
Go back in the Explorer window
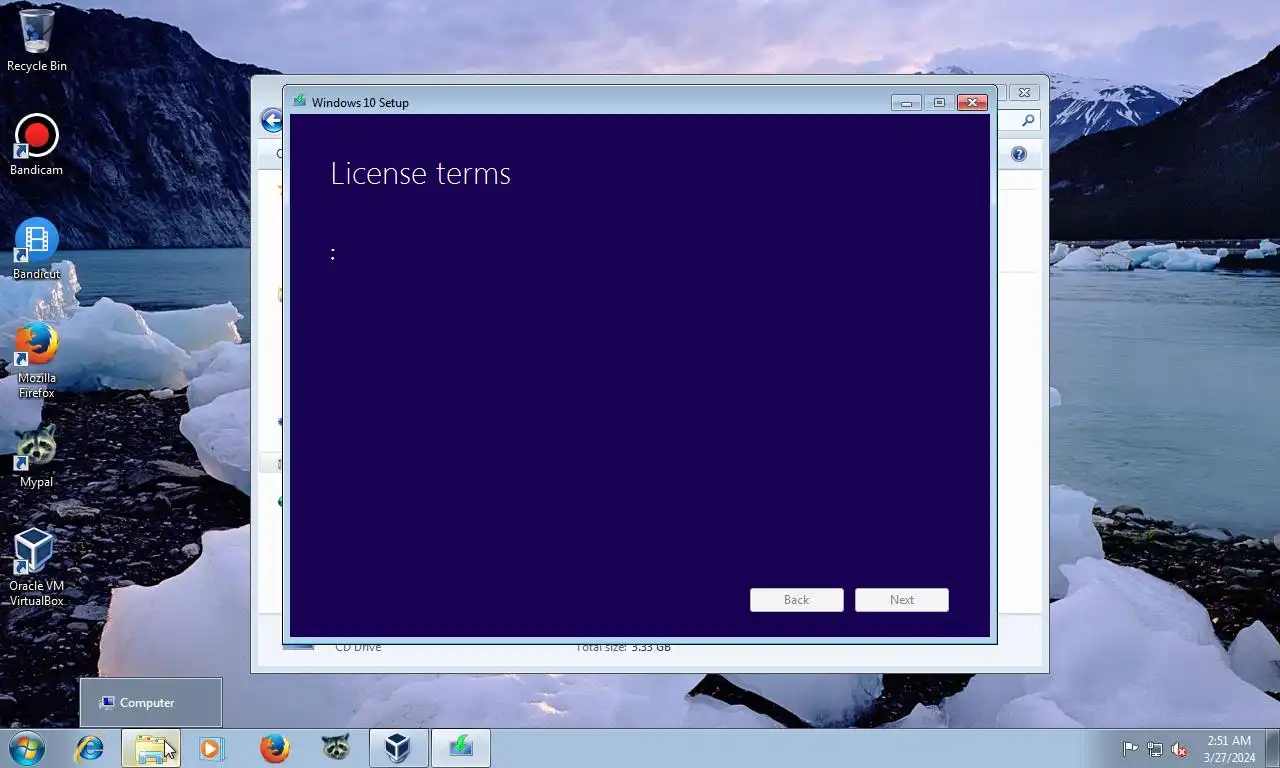point(271,121)
